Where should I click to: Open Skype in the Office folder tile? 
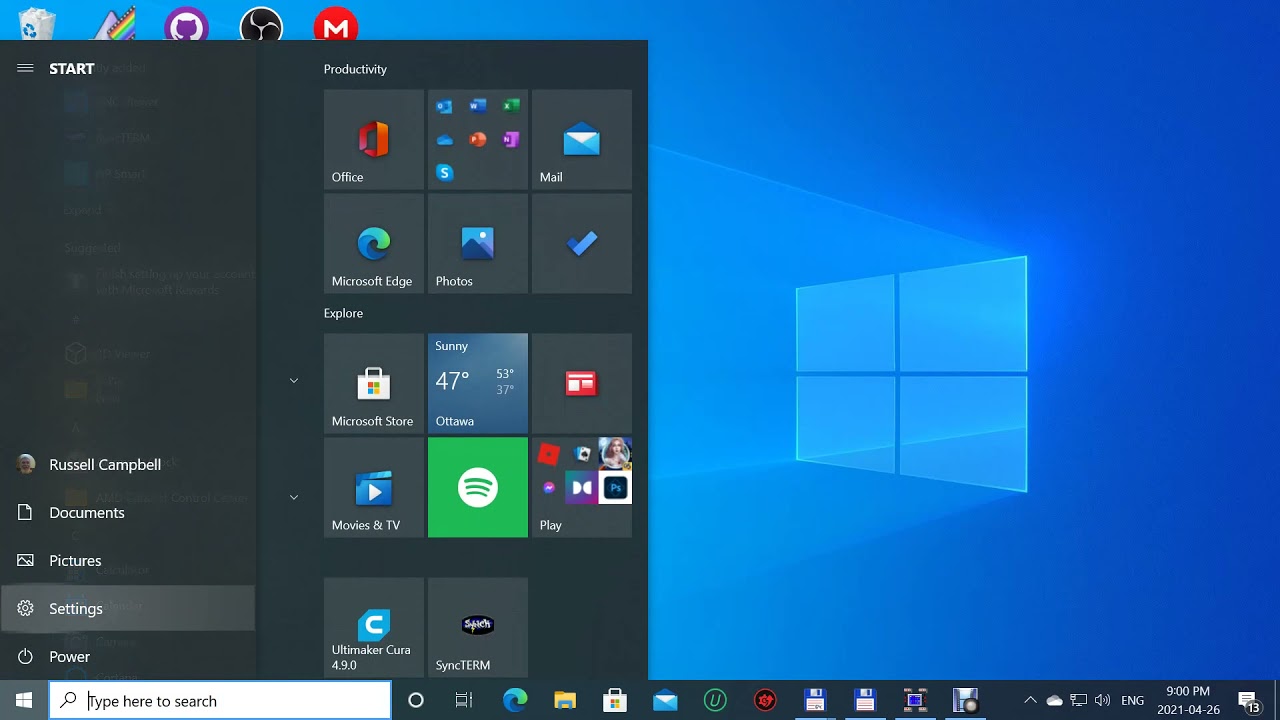[x=445, y=173]
